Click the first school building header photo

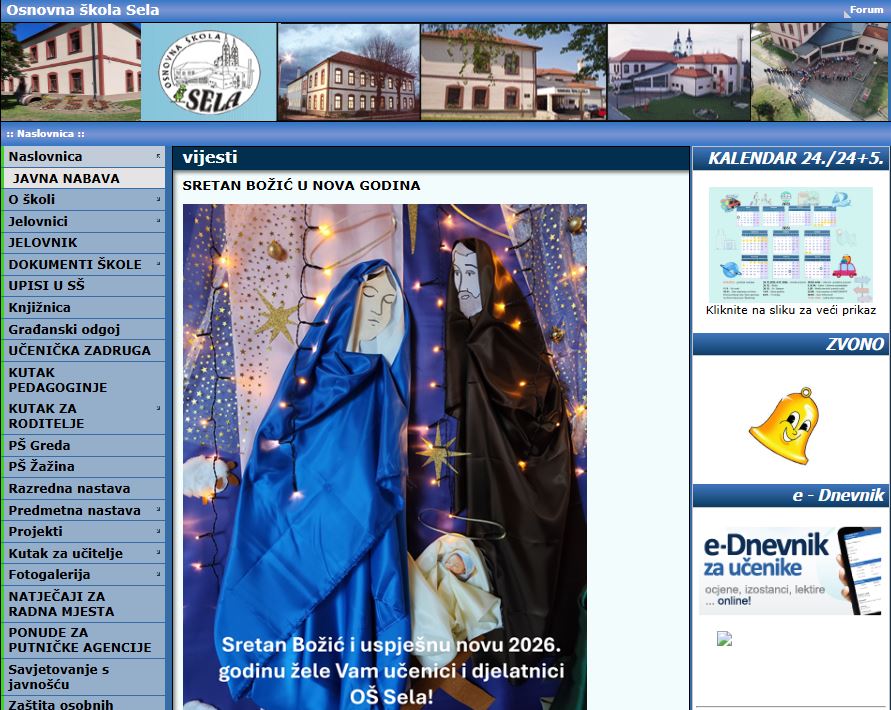click(x=70, y=72)
